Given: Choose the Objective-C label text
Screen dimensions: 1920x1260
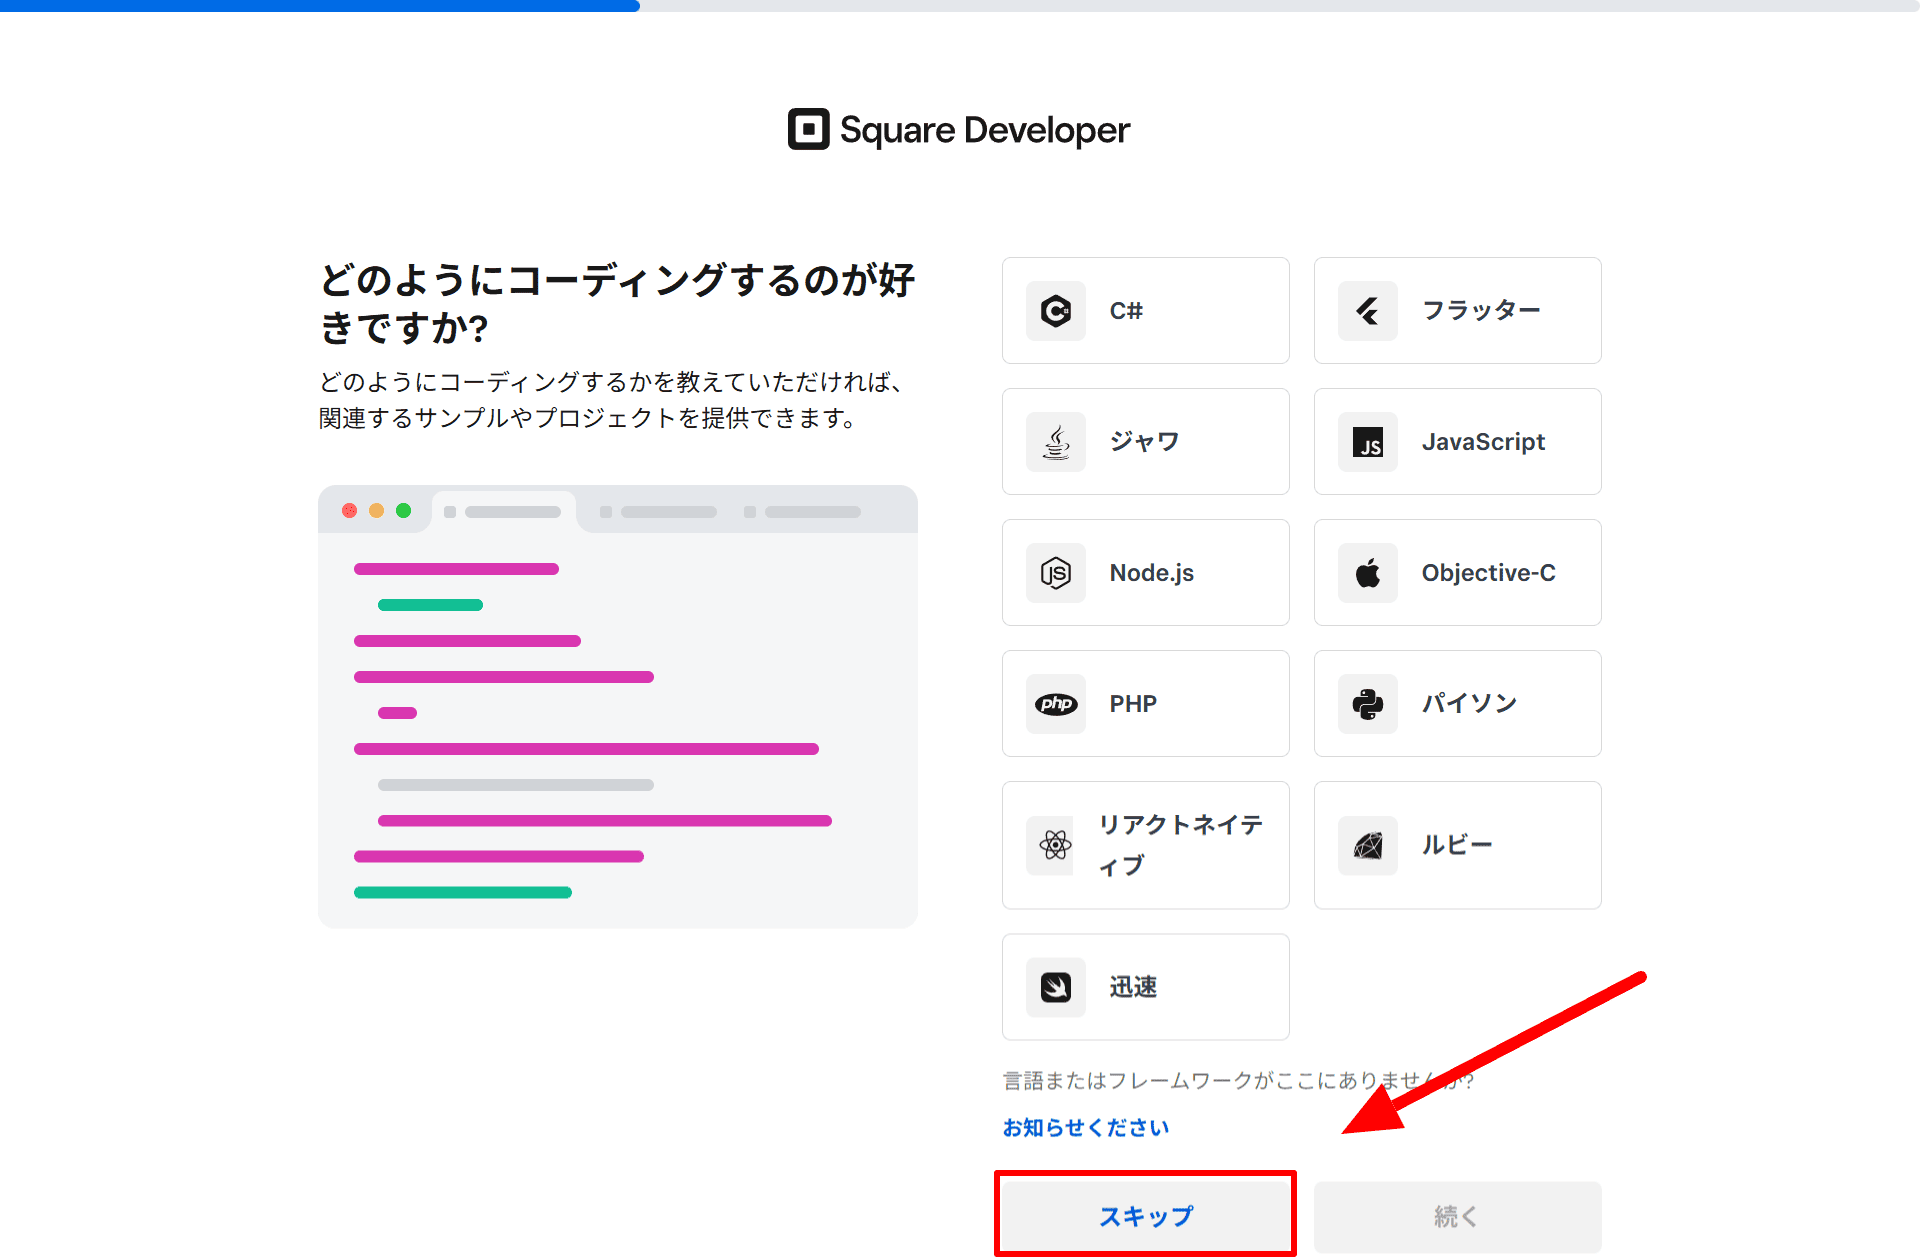Looking at the screenshot, I should point(1488,573).
